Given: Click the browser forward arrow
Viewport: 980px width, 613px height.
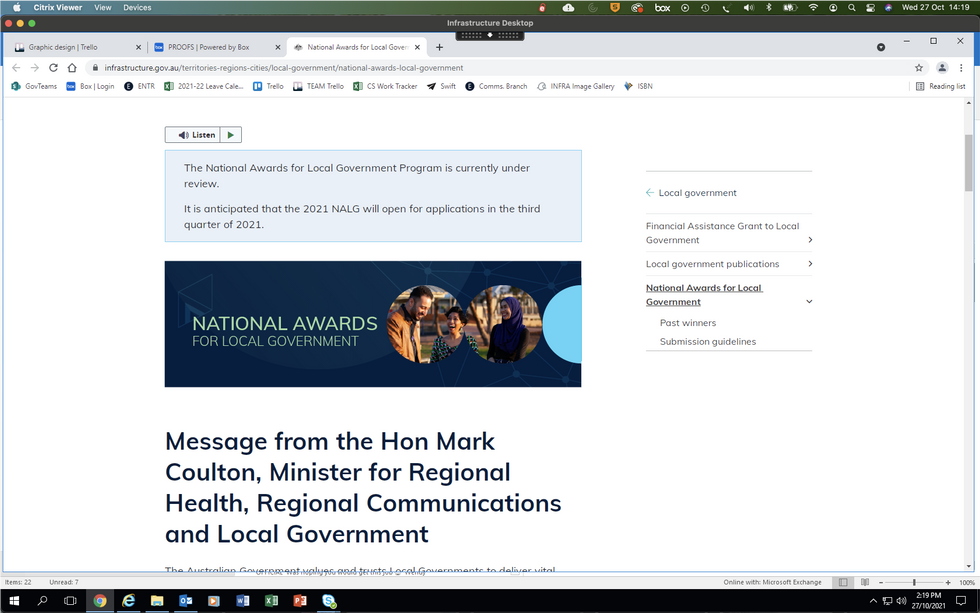Looking at the screenshot, I should pos(34,67).
